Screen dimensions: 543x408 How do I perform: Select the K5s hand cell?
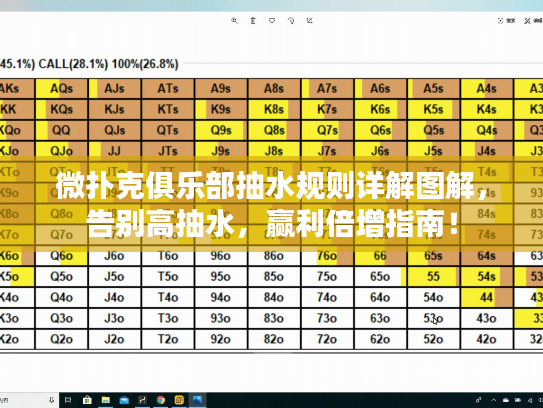[x=434, y=109]
